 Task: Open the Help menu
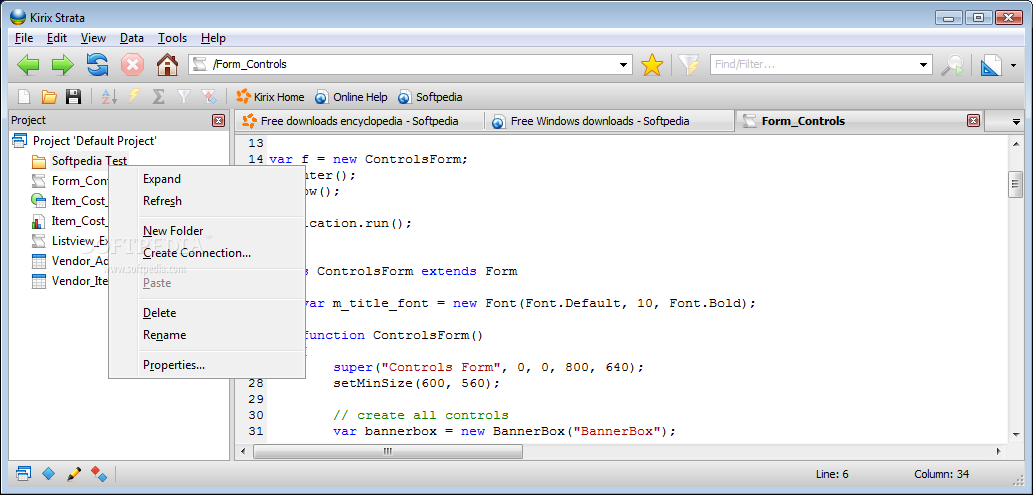[213, 38]
